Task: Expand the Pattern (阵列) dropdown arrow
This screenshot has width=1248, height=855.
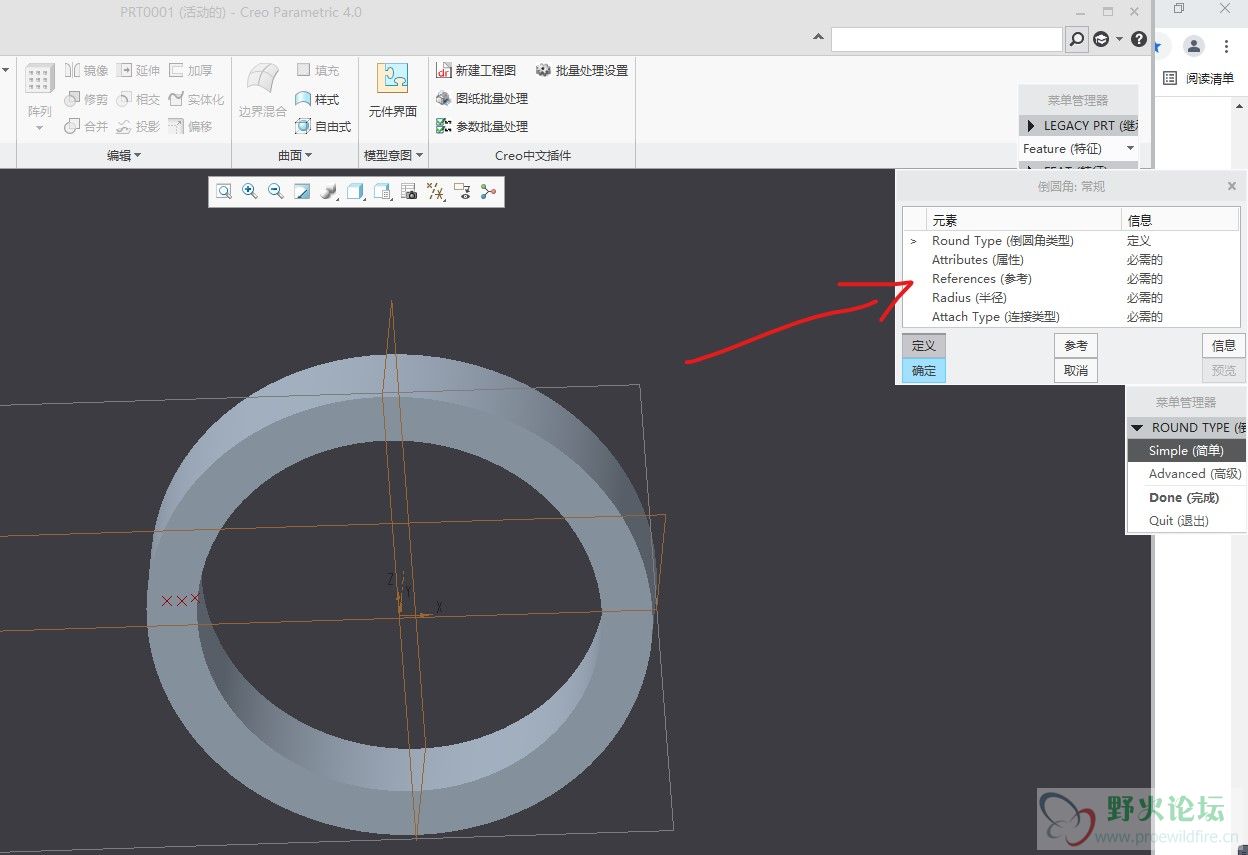Action: 40,128
